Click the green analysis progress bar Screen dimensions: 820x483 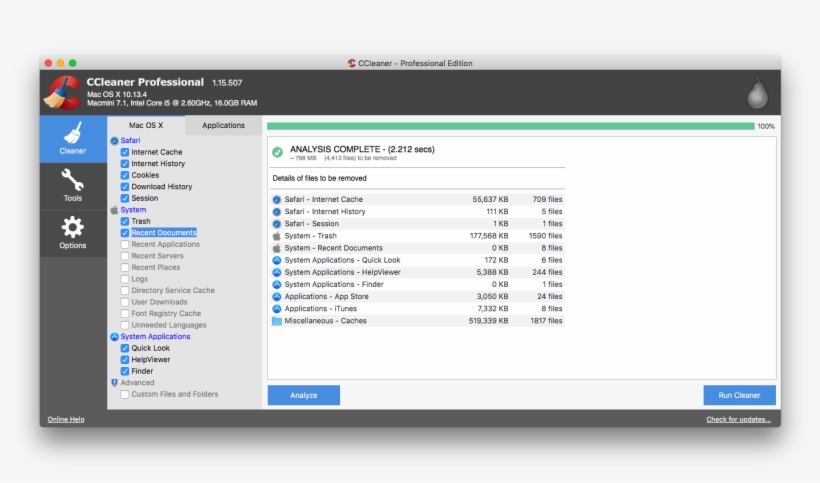click(x=510, y=126)
